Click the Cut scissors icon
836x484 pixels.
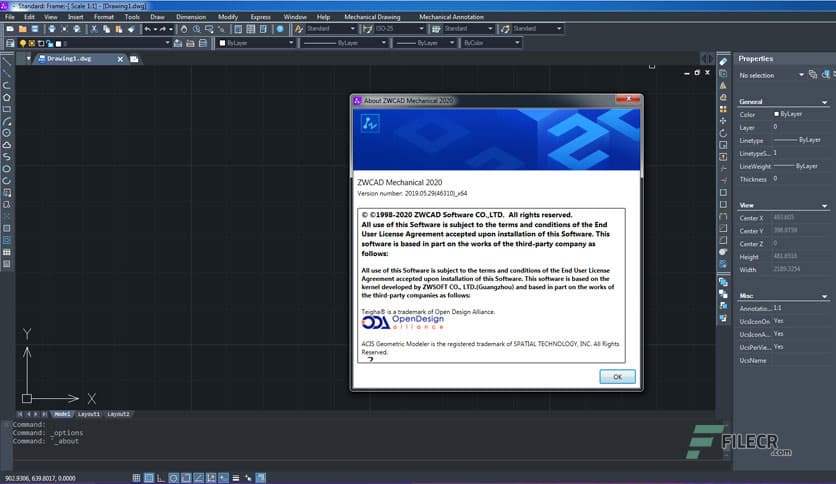tap(93, 29)
